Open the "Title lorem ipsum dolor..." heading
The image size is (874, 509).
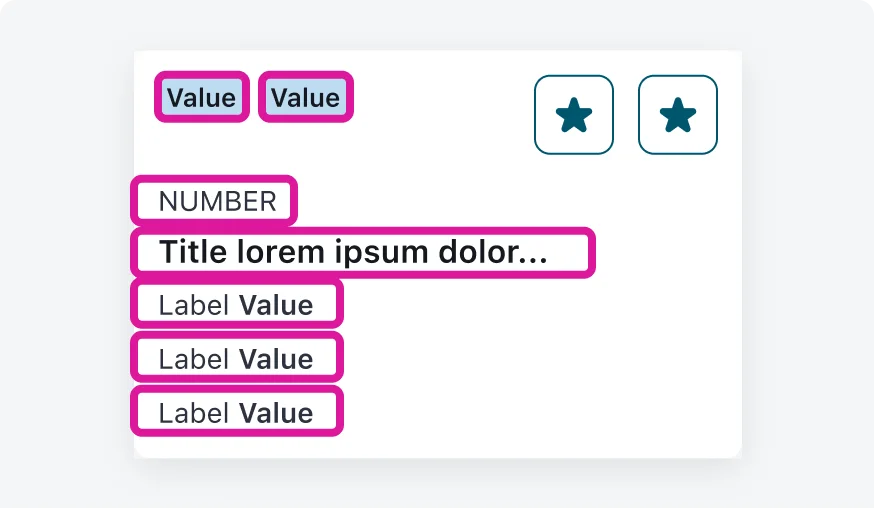(x=353, y=252)
